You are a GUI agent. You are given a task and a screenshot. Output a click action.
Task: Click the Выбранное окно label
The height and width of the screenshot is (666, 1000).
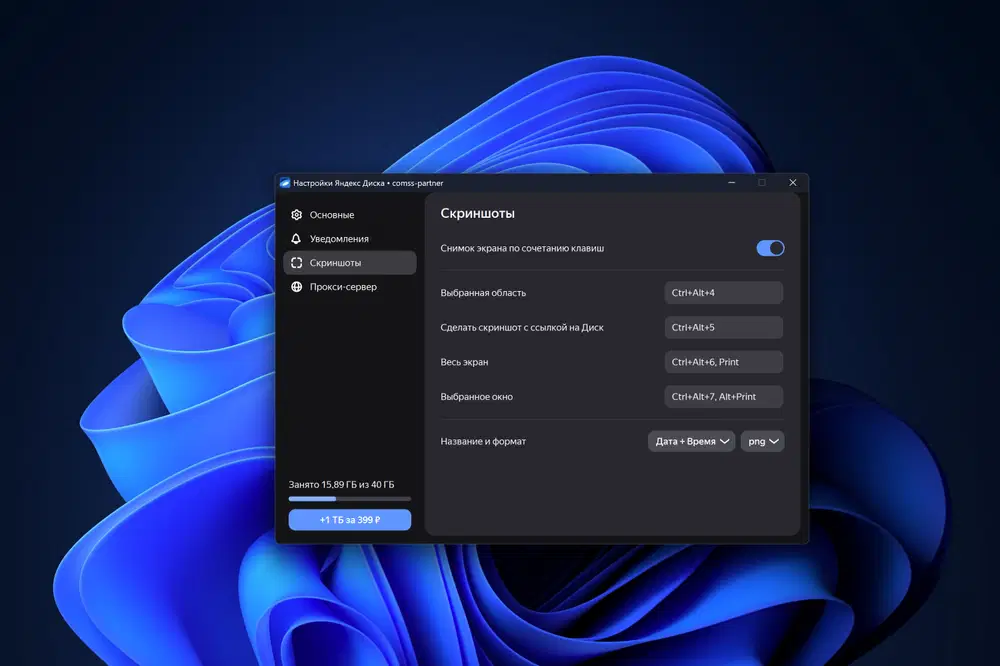click(476, 396)
